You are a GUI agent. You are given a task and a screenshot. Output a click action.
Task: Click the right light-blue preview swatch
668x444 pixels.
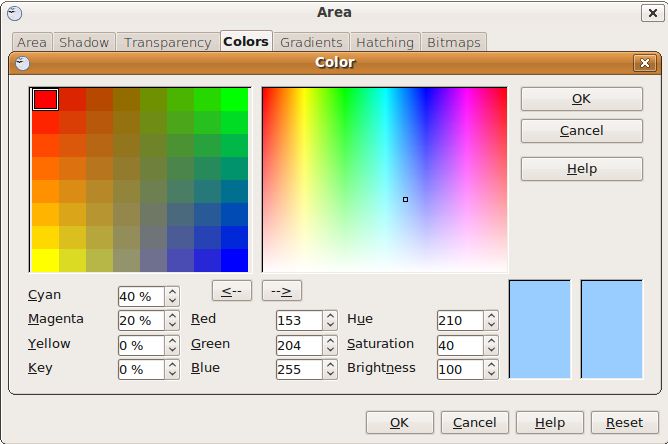point(611,329)
